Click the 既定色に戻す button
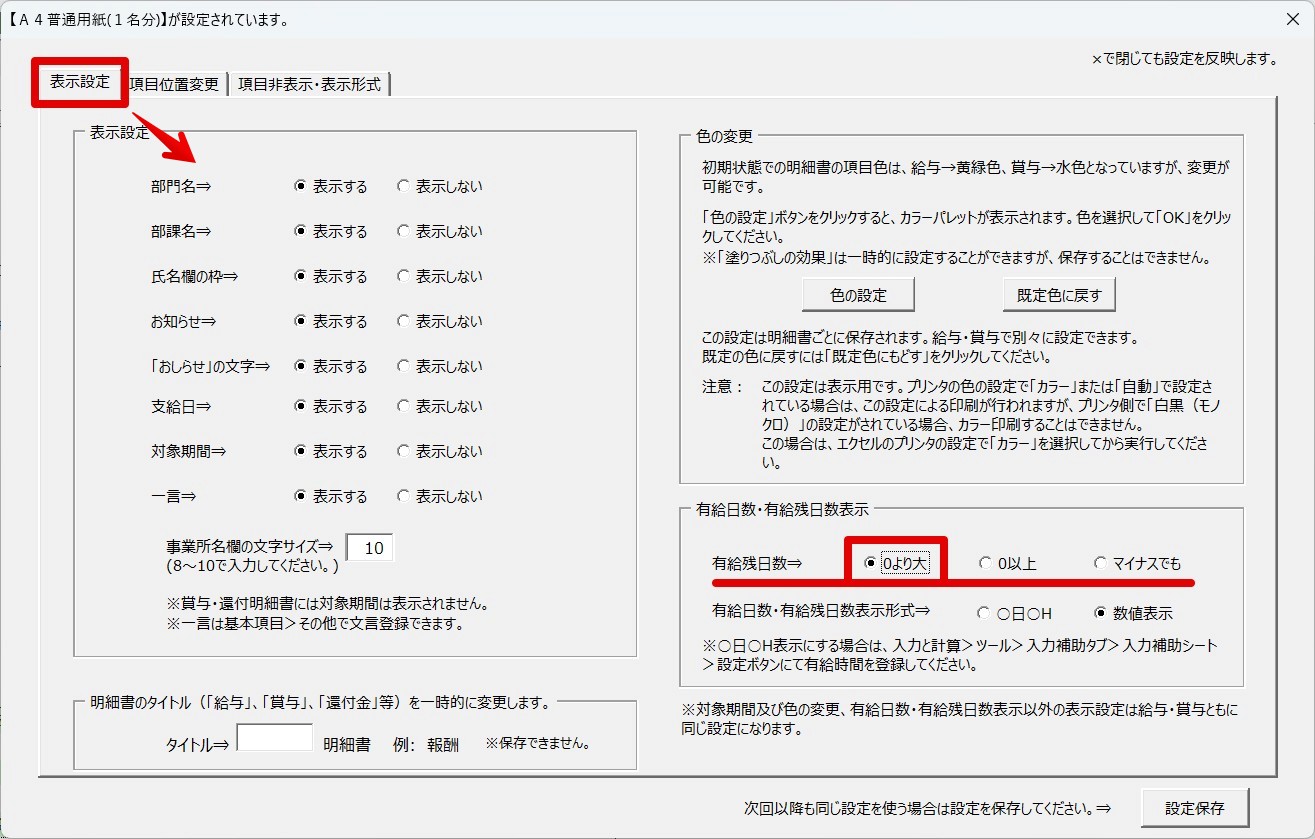 pyautogui.click(x=1059, y=295)
